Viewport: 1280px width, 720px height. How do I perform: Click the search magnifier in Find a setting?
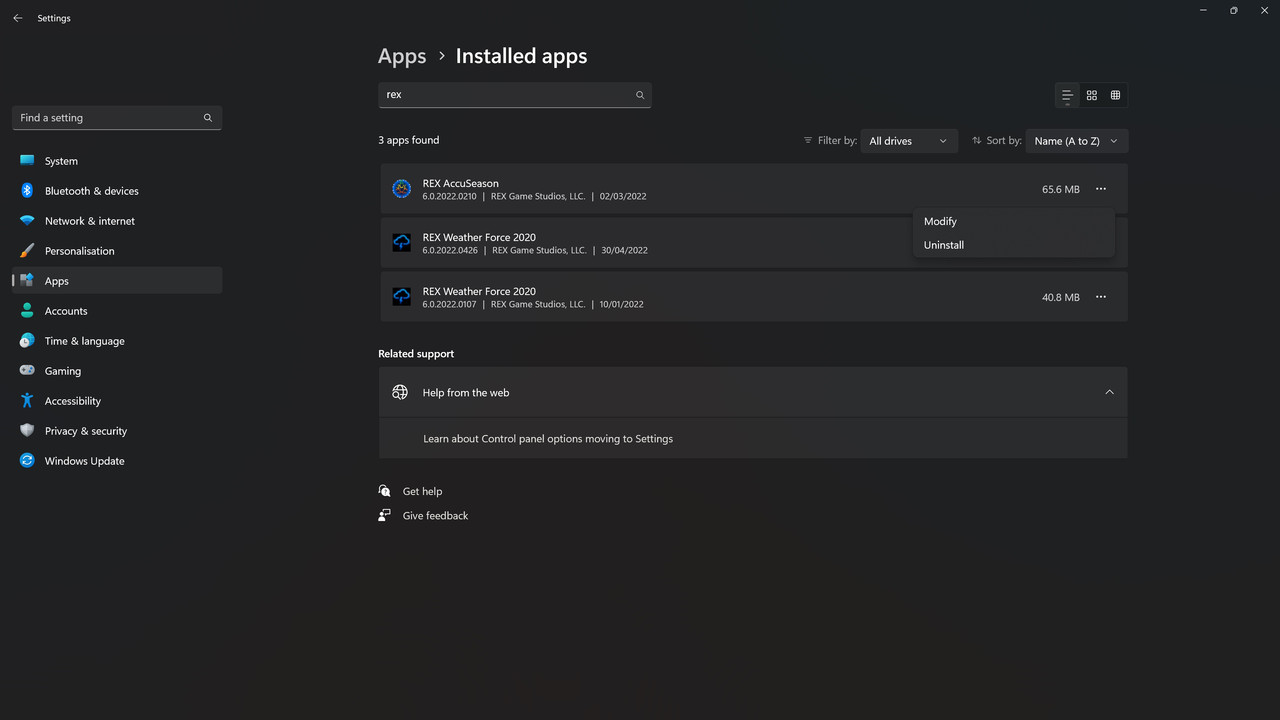[208, 118]
